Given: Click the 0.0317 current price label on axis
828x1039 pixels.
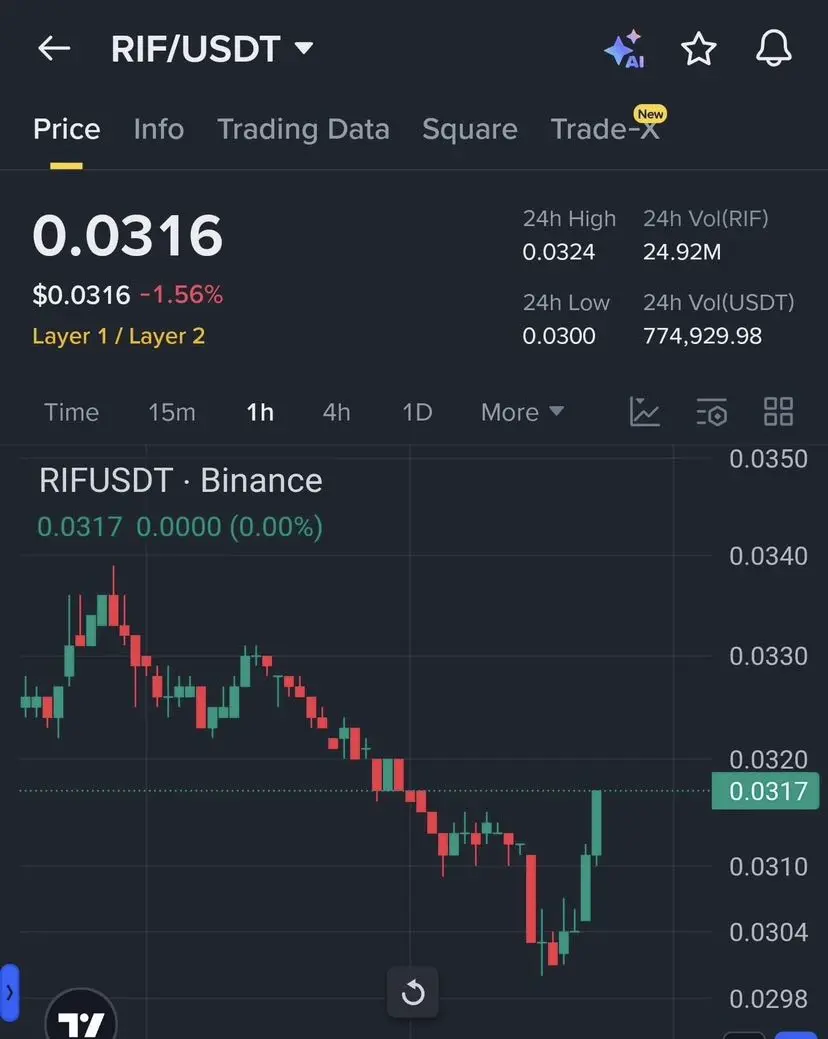Looking at the screenshot, I should 765,791.
